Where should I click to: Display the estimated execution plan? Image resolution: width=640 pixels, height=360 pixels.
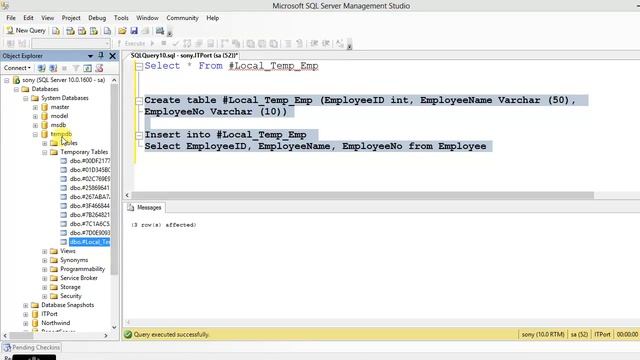coord(187,43)
